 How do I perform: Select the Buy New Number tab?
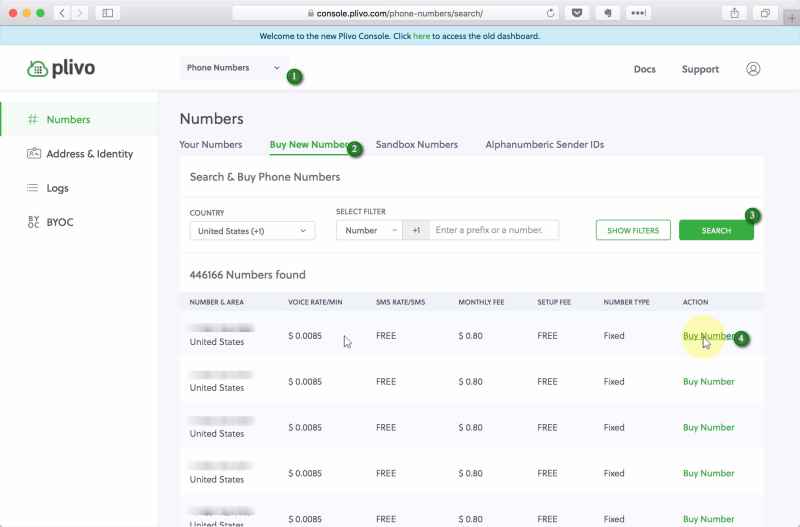click(310, 145)
